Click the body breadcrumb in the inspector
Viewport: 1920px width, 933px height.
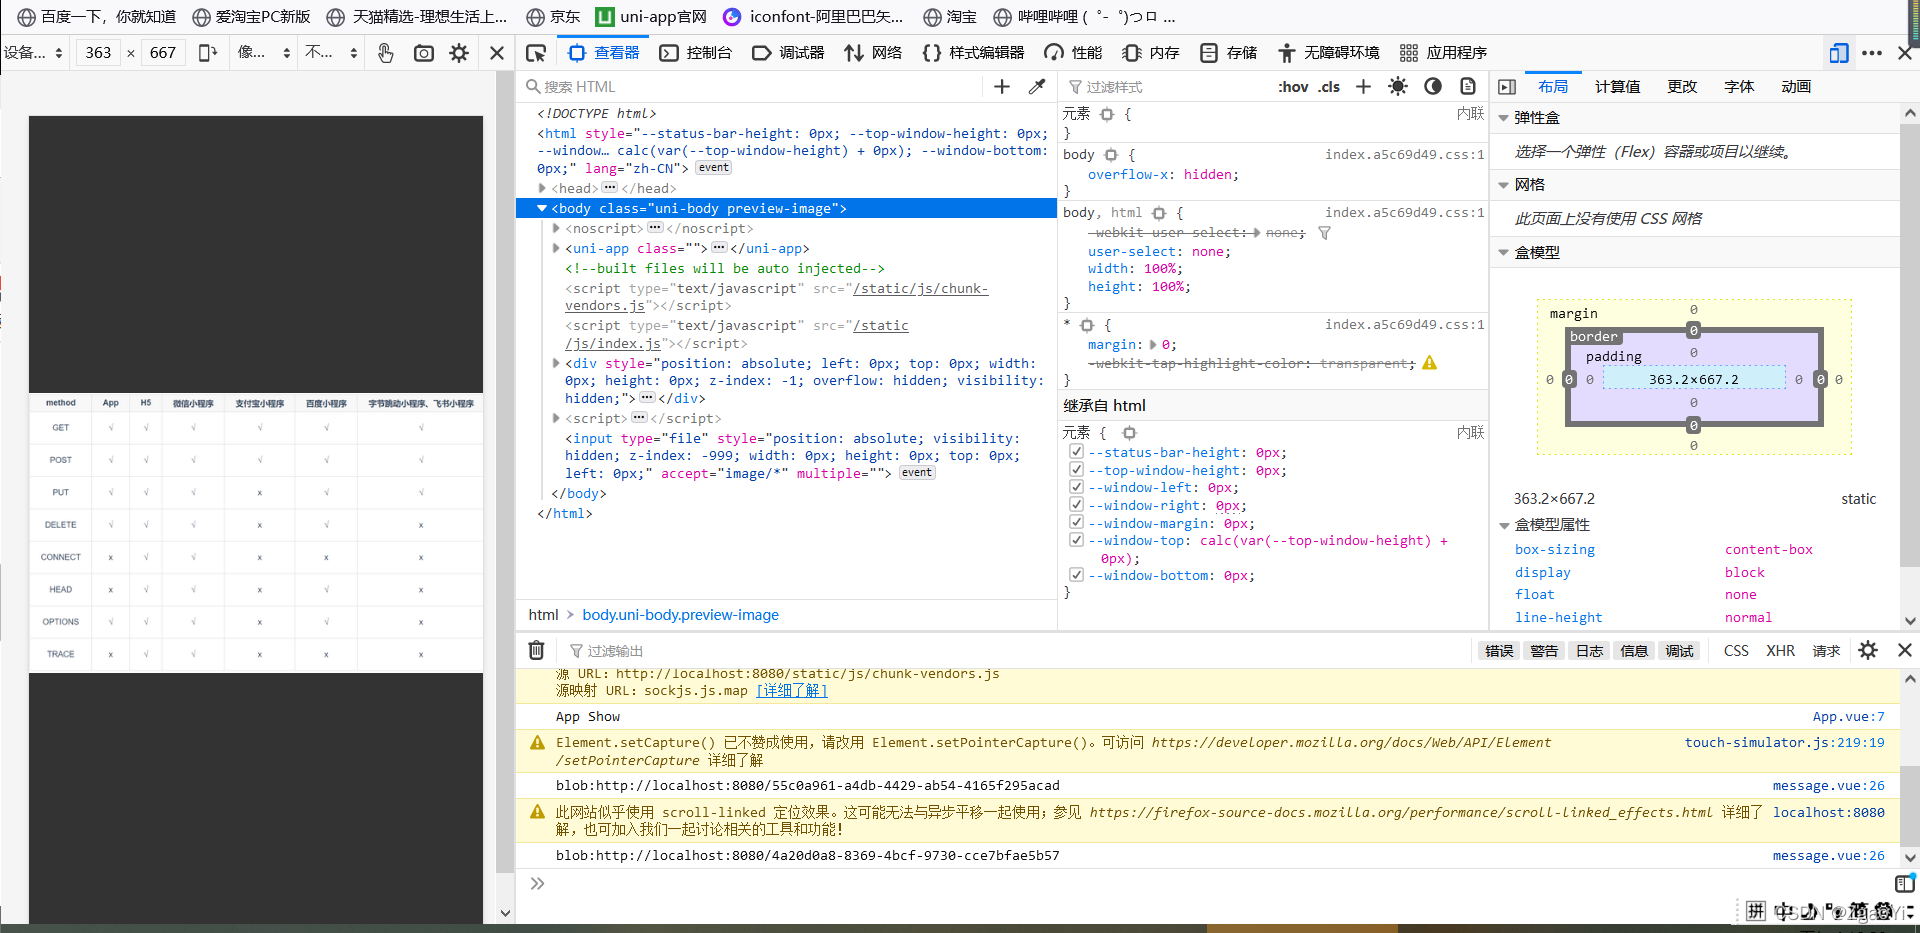click(680, 615)
